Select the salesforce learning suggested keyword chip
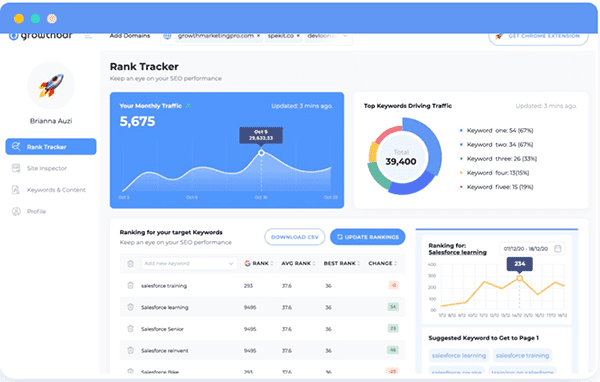 459,356
